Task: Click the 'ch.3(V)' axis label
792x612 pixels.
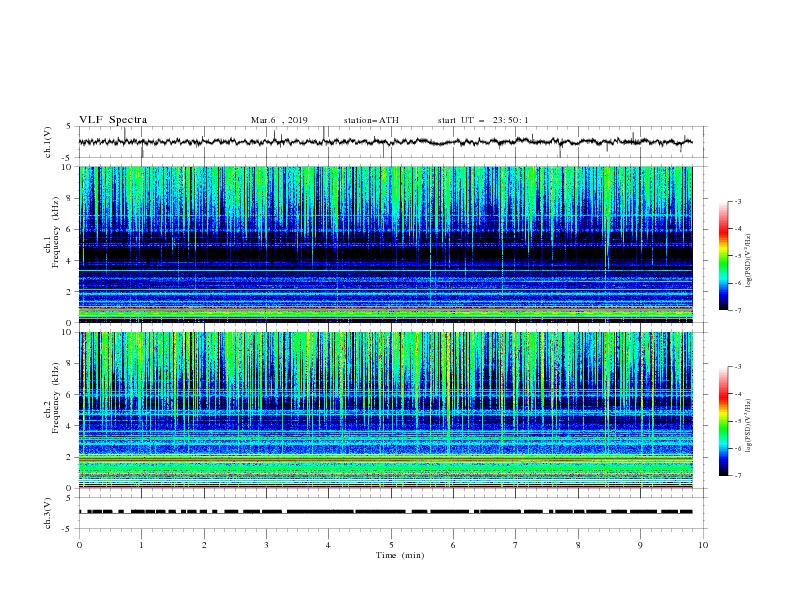Action: click(x=48, y=513)
